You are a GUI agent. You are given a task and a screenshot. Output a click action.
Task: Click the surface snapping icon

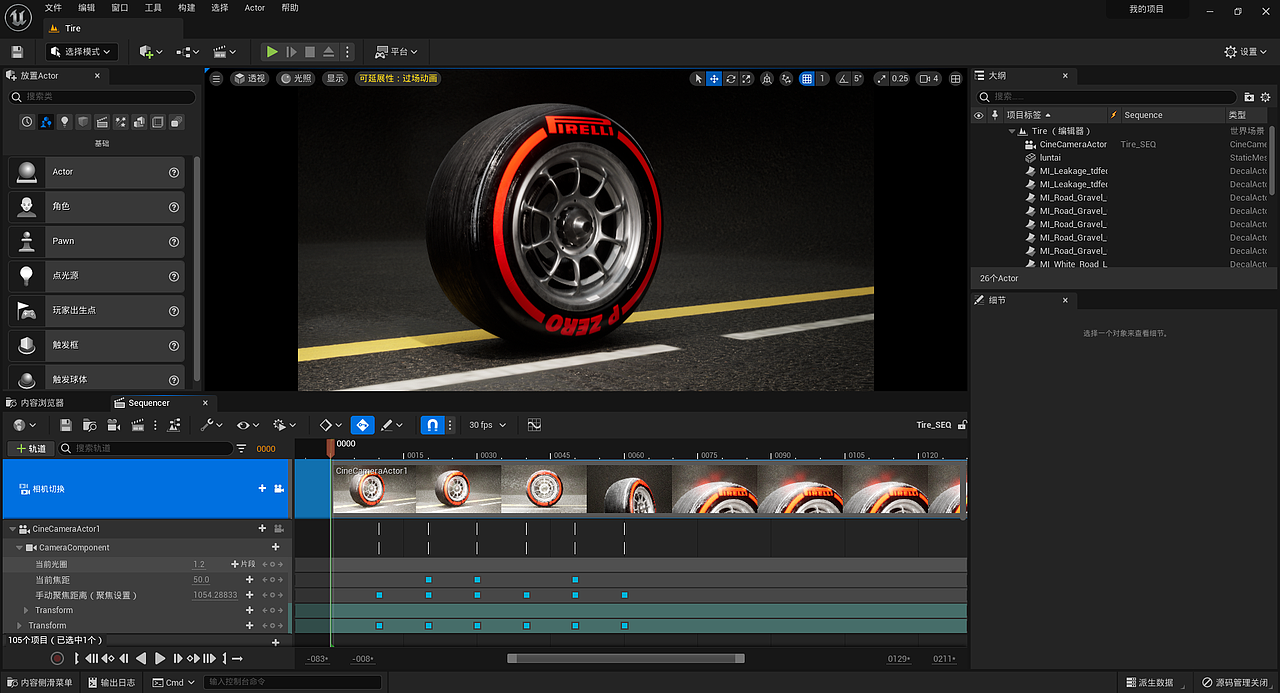(x=787, y=78)
